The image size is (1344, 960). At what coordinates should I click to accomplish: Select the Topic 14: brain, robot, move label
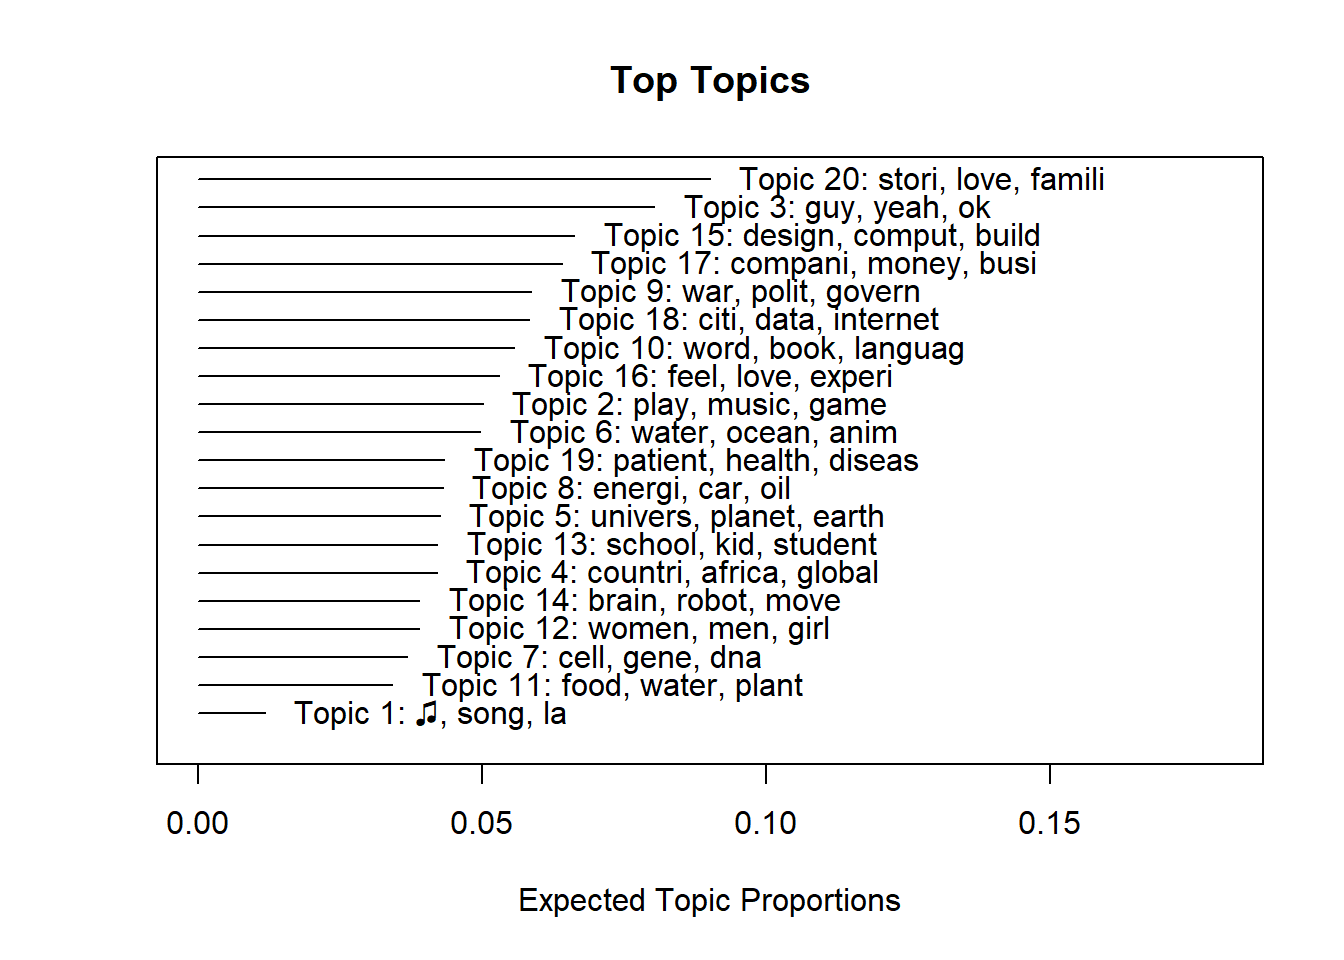(x=645, y=601)
